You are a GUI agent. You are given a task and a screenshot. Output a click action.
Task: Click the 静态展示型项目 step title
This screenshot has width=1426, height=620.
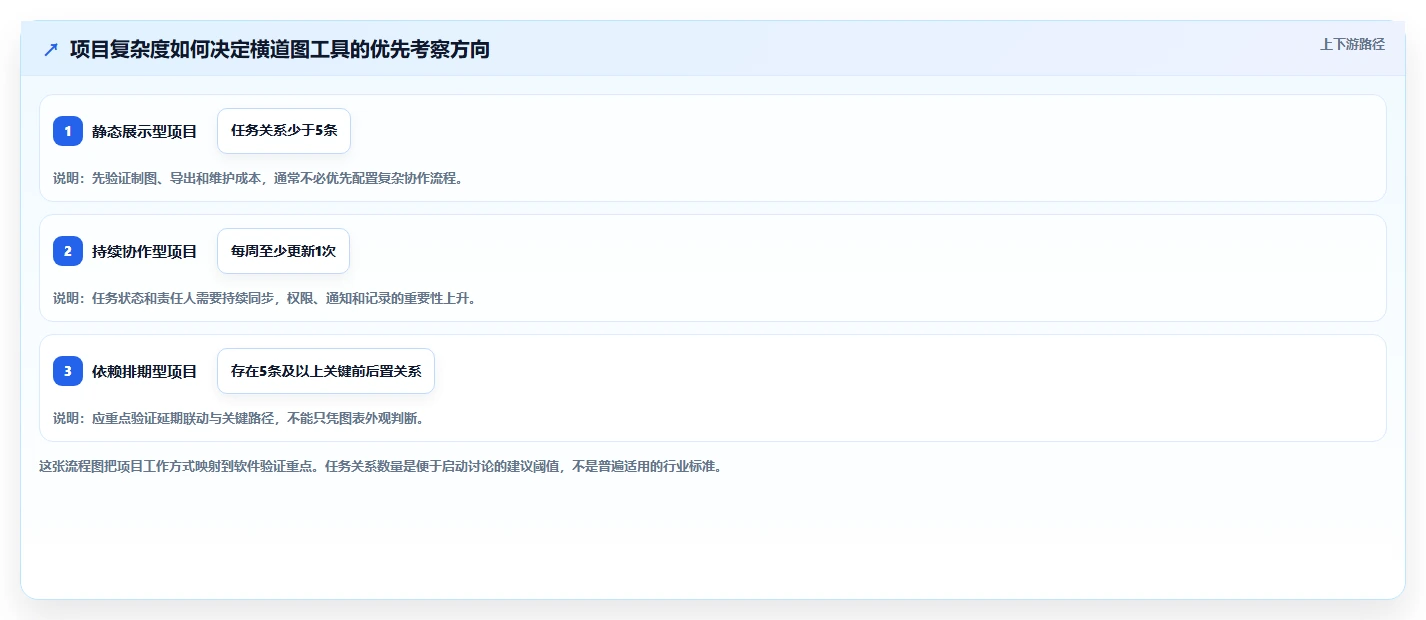[x=145, y=131]
